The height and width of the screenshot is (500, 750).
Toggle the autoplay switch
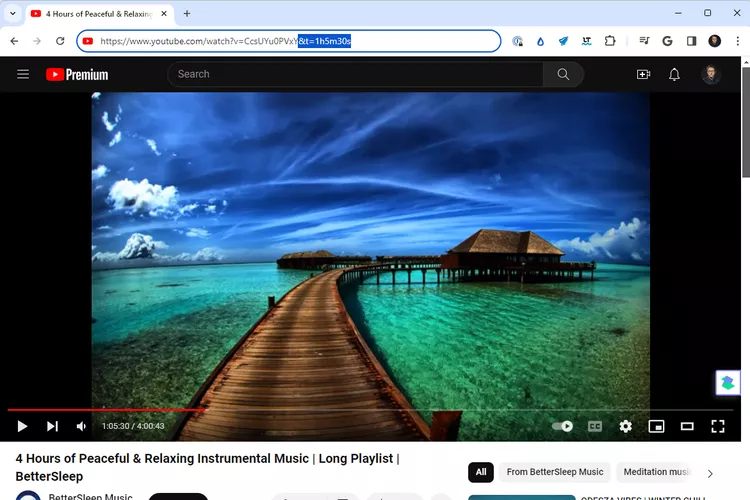[563, 426]
